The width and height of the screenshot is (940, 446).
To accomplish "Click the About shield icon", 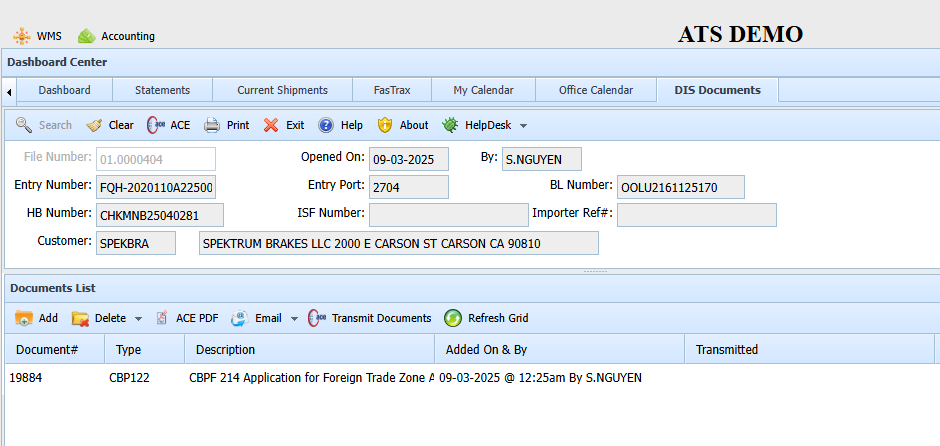I will (x=385, y=125).
